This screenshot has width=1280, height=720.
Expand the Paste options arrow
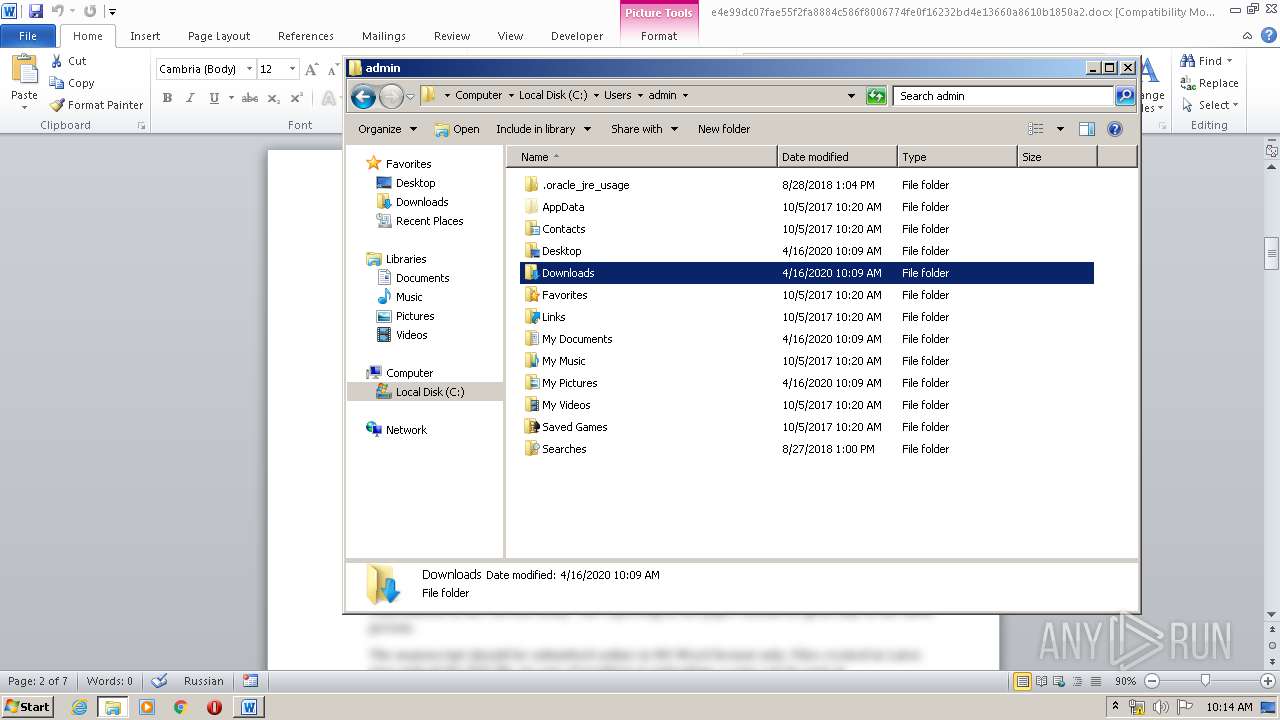tap(24, 107)
